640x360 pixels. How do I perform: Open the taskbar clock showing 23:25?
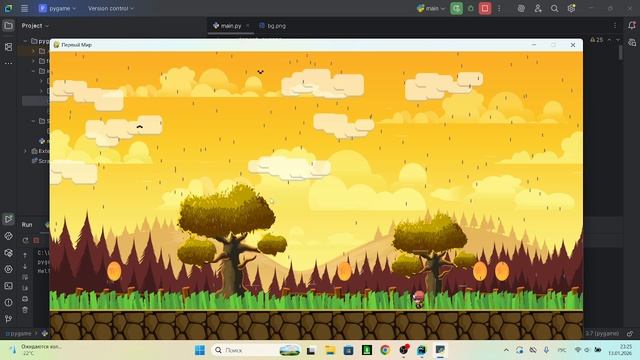pyautogui.click(x=620, y=350)
